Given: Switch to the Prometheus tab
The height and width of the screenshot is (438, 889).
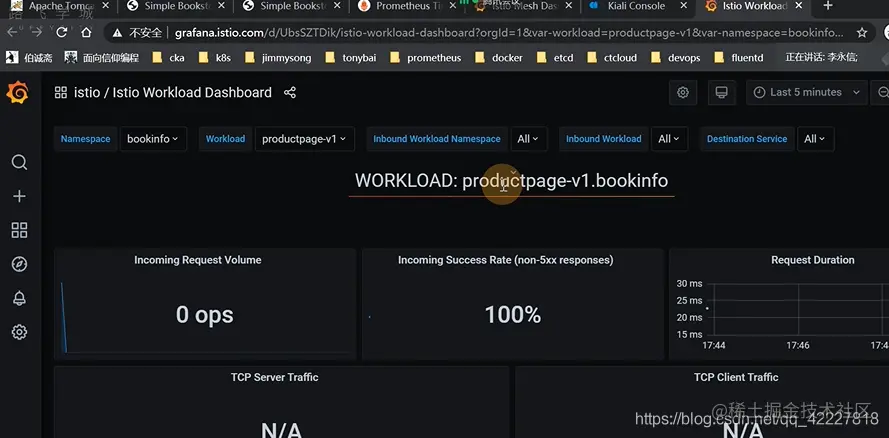Looking at the screenshot, I should (405, 6).
